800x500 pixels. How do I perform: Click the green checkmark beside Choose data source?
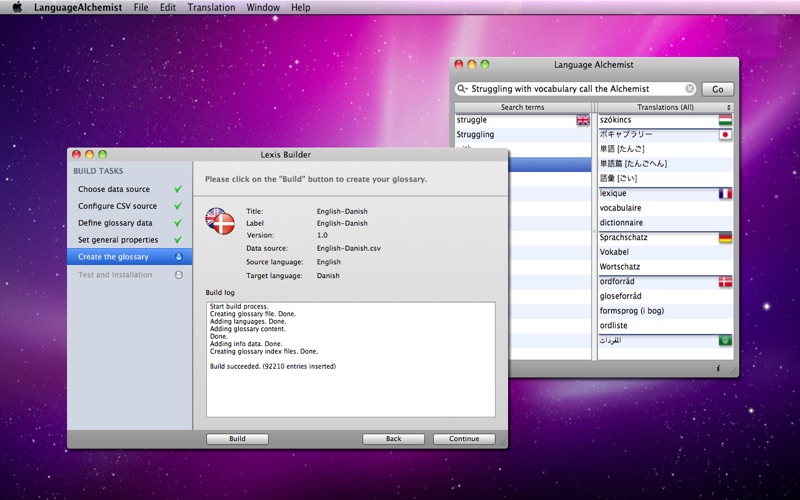pos(178,189)
